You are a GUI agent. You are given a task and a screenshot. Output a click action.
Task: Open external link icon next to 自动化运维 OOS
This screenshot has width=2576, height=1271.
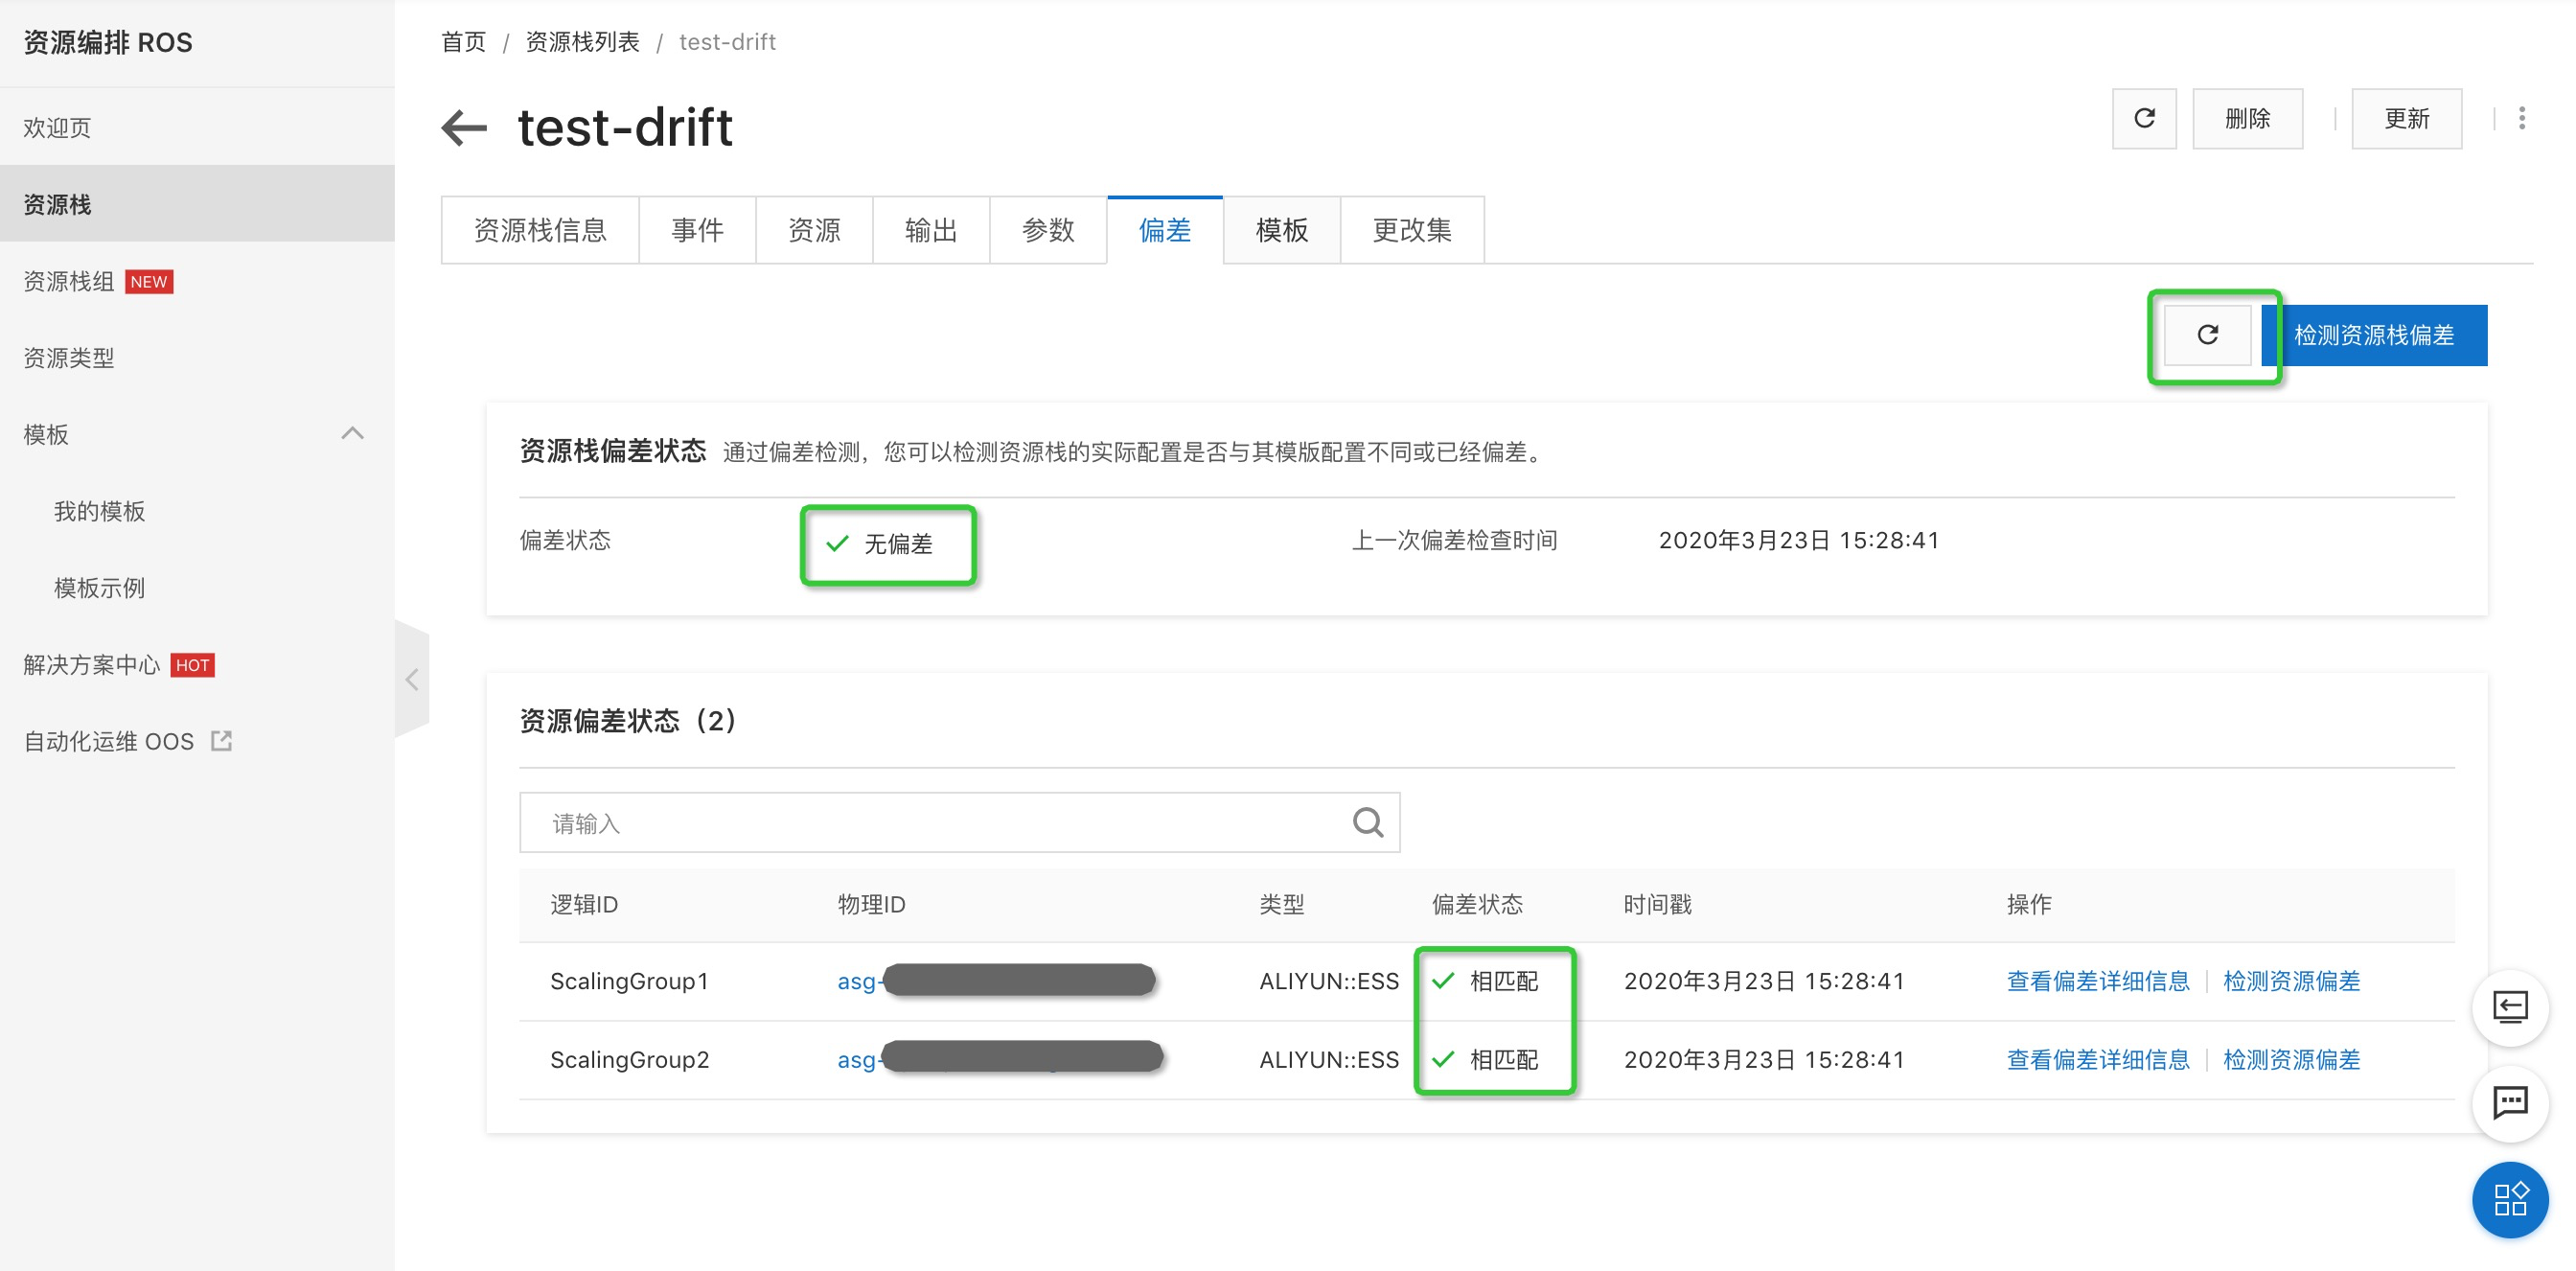tap(221, 741)
